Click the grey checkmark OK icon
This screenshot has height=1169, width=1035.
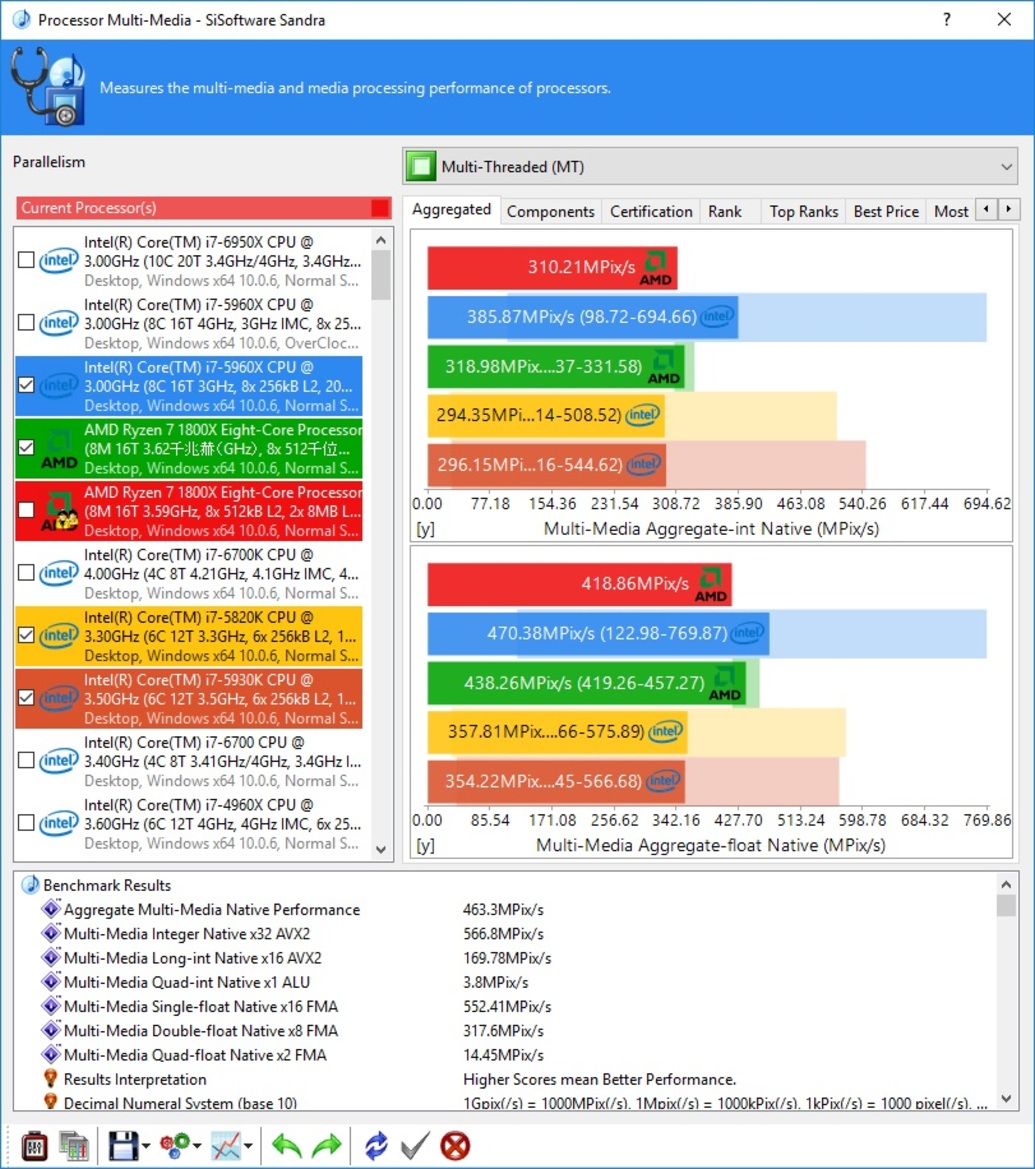coord(415,1146)
